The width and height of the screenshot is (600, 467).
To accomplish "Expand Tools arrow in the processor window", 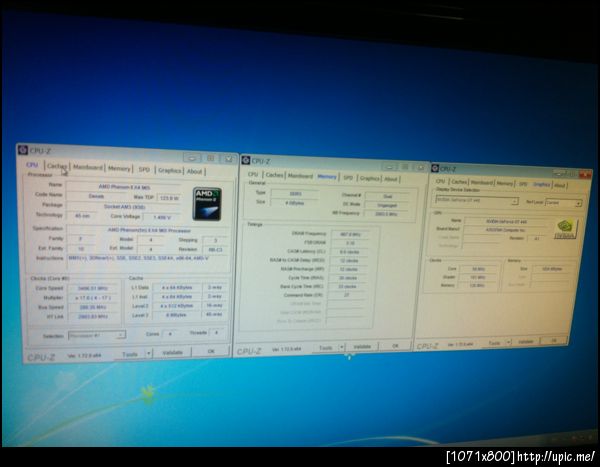I will 149,353.
